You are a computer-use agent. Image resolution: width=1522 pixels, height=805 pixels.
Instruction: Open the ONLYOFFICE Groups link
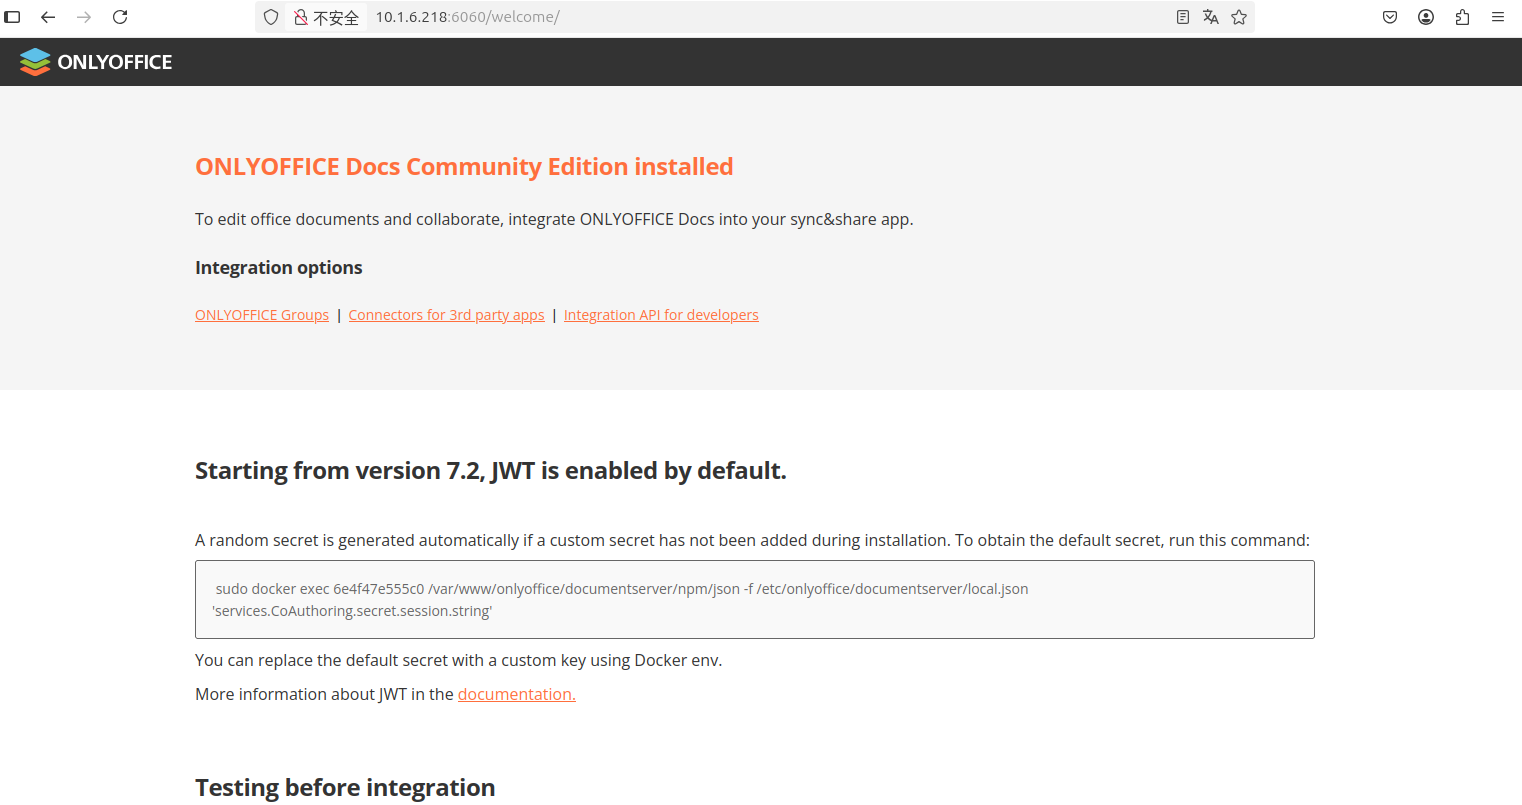pos(262,315)
